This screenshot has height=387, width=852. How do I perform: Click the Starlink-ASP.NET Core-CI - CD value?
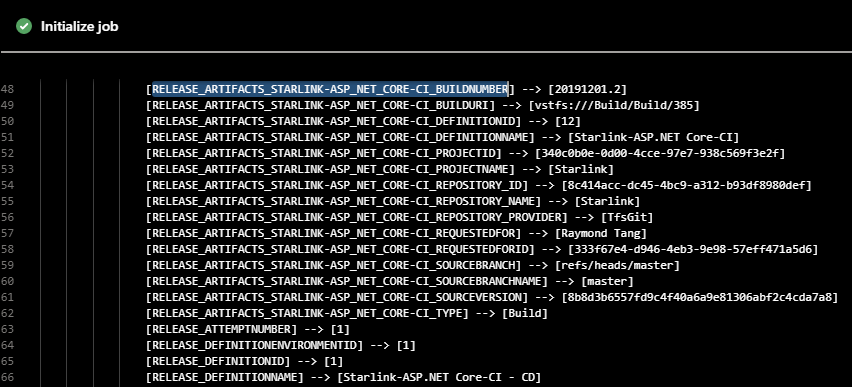[439, 377]
